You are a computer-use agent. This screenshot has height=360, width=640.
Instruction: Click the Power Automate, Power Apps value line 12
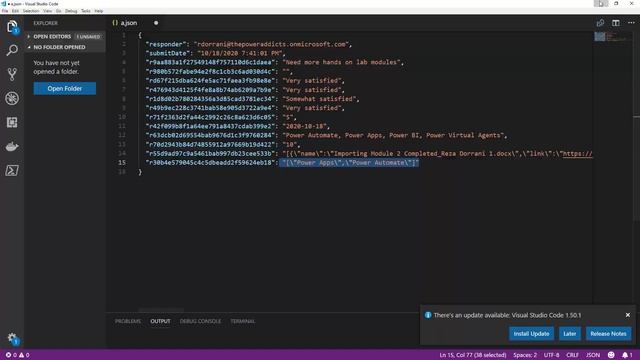click(x=393, y=135)
